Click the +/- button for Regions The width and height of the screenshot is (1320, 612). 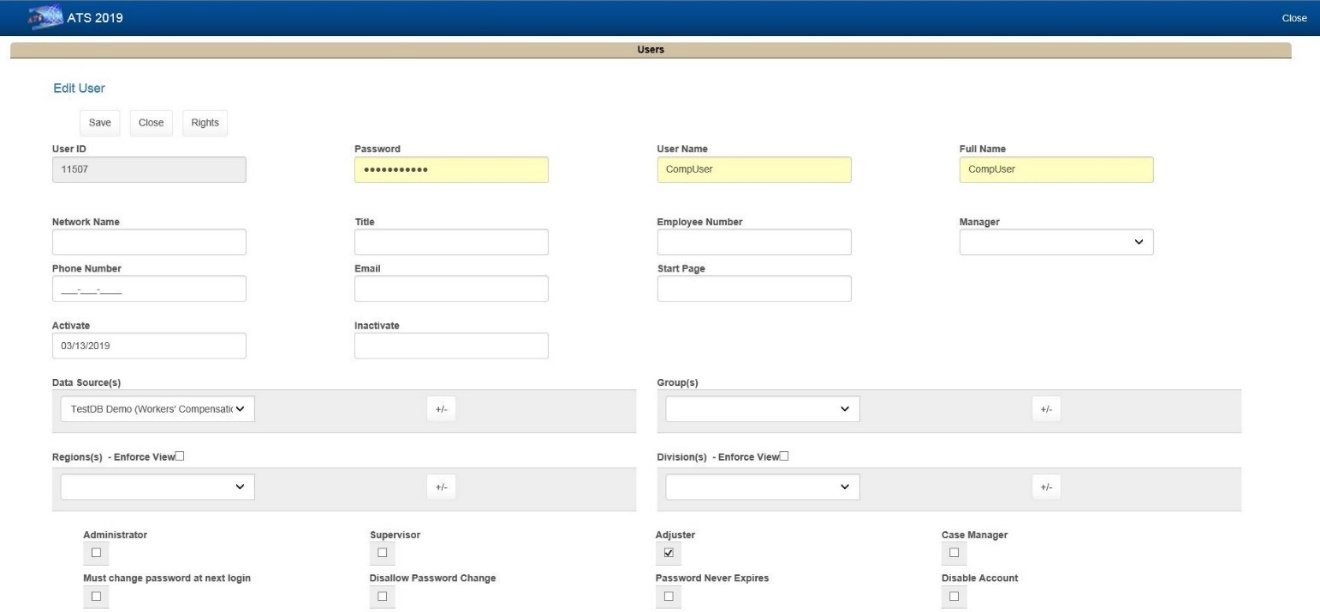[x=441, y=486]
